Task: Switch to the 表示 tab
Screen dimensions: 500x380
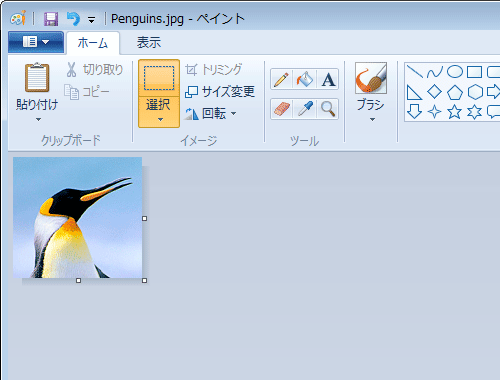Action: coord(149,43)
